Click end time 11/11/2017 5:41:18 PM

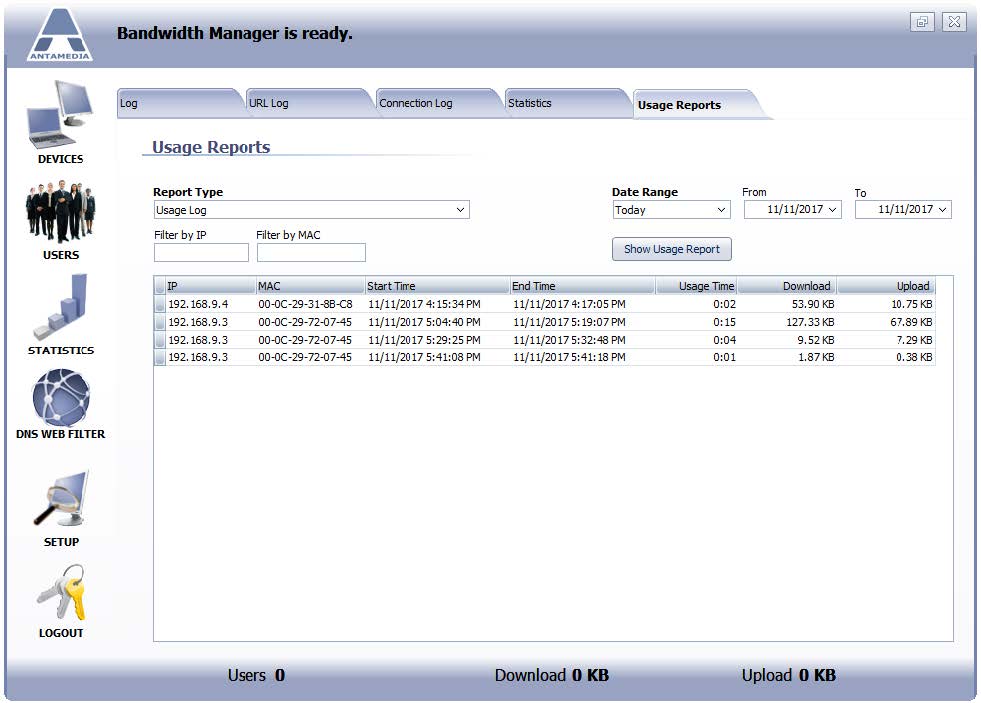[569, 357]
